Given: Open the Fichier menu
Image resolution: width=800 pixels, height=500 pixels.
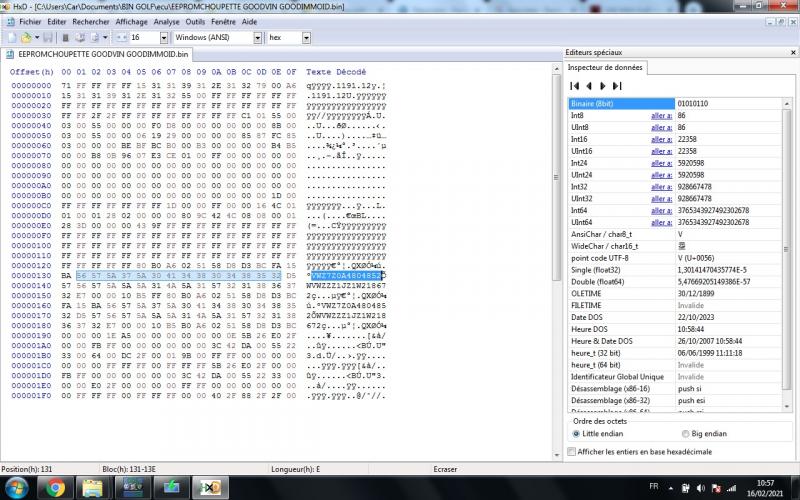Looking at the screenshot, I should 30,22.
